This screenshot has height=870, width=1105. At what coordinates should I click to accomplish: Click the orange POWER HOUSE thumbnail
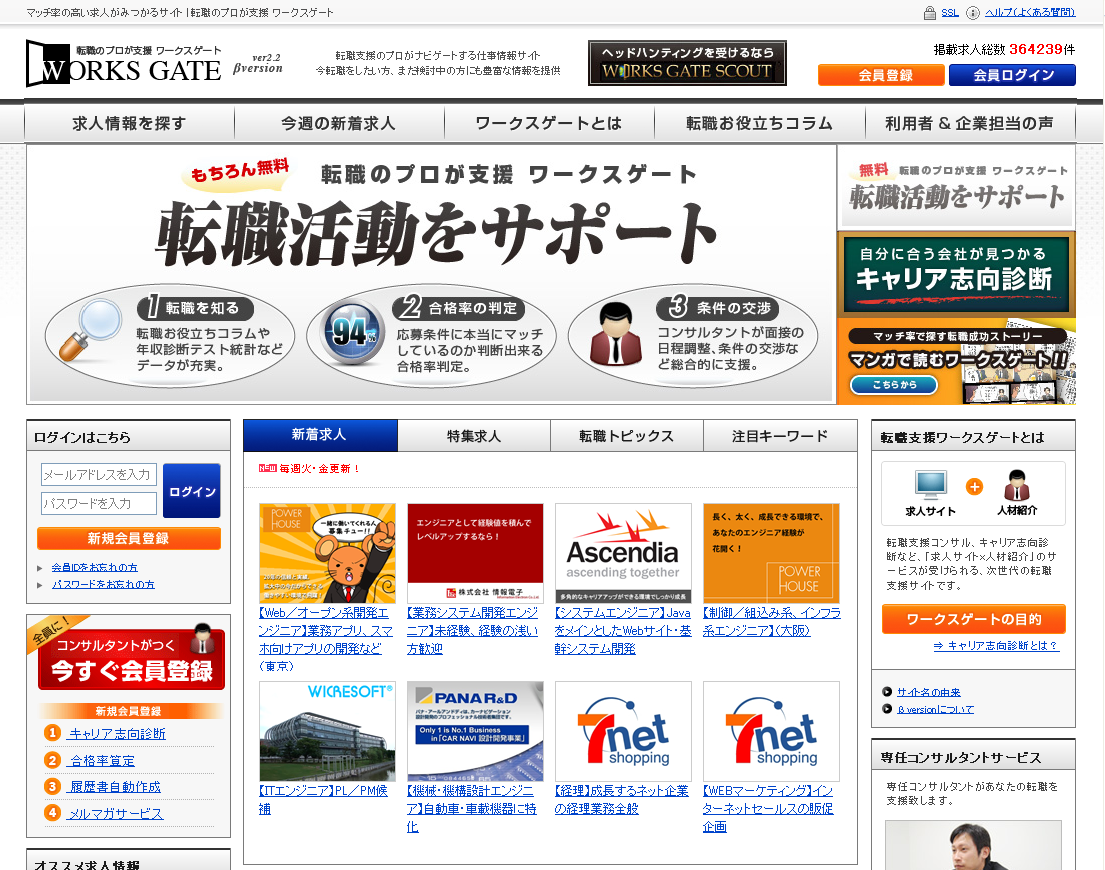(771, 553)
